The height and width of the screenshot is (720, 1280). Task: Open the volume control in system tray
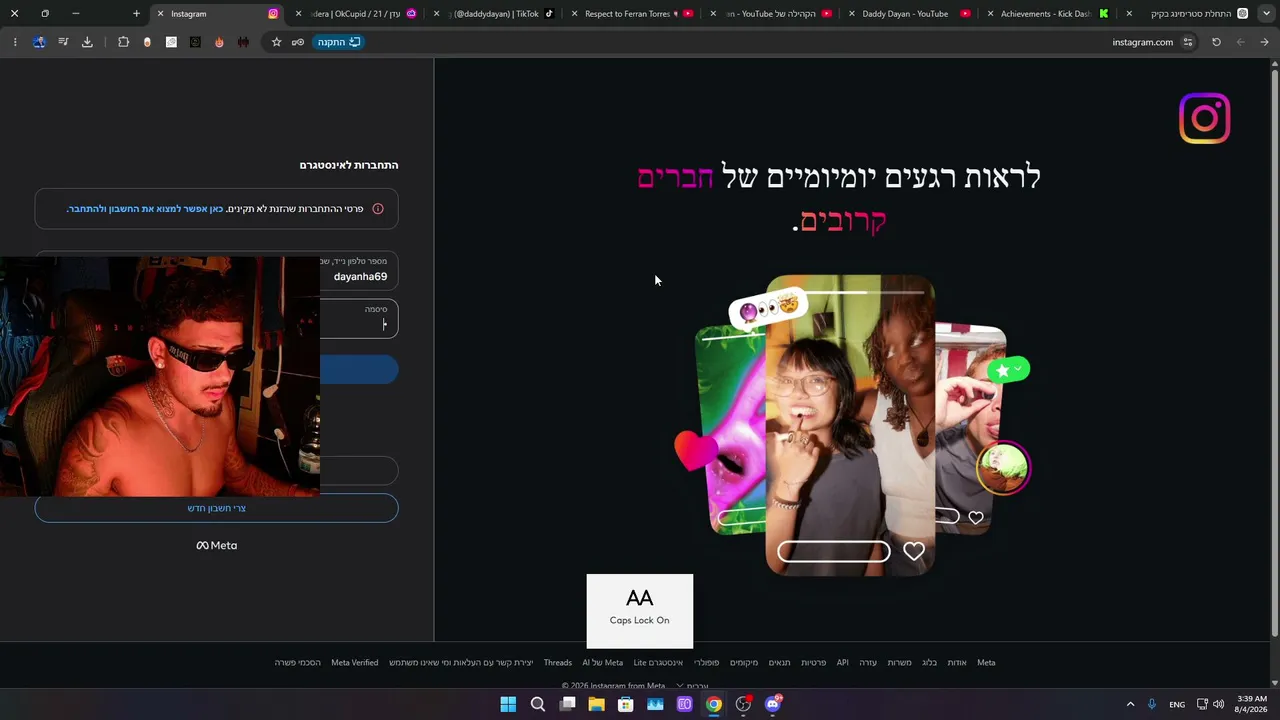click(1218, 704)
